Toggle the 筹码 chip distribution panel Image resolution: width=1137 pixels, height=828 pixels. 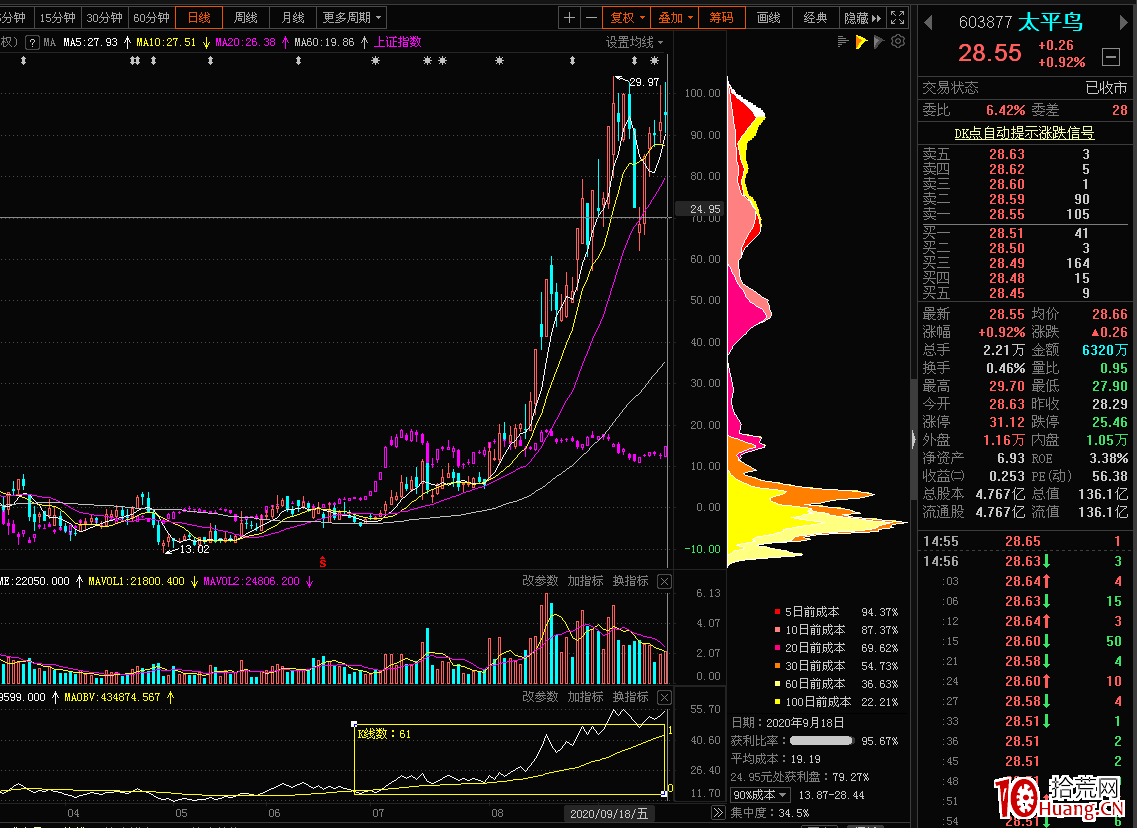[722, 17]
